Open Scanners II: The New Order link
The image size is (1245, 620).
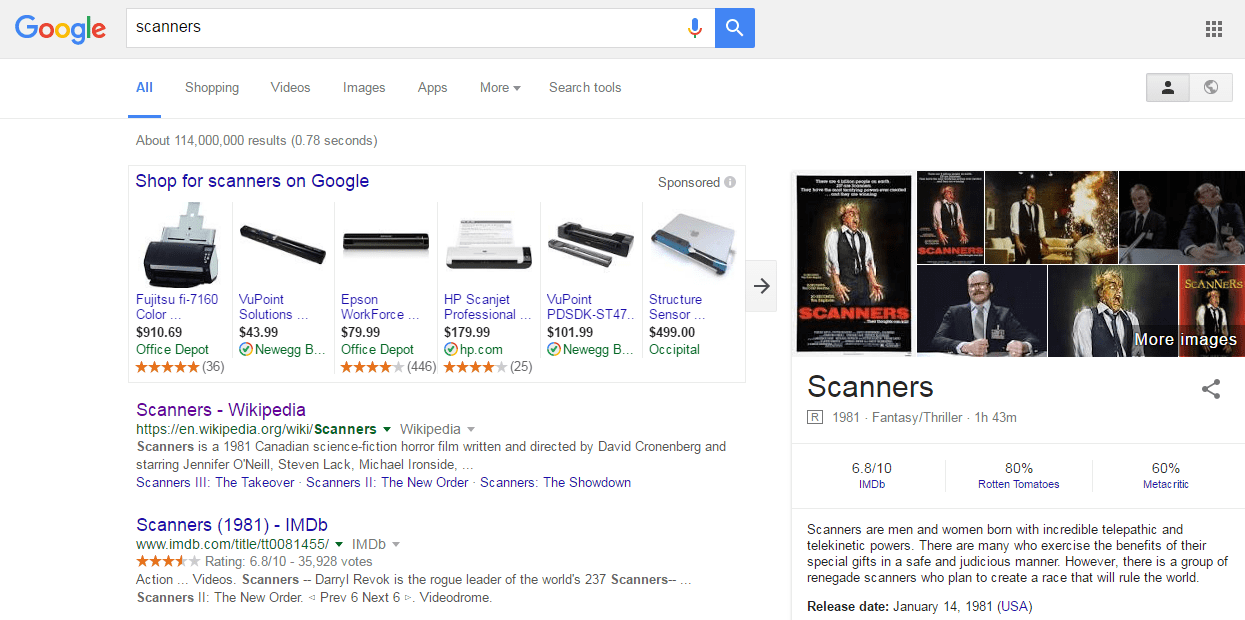click(x=387, y=482)
